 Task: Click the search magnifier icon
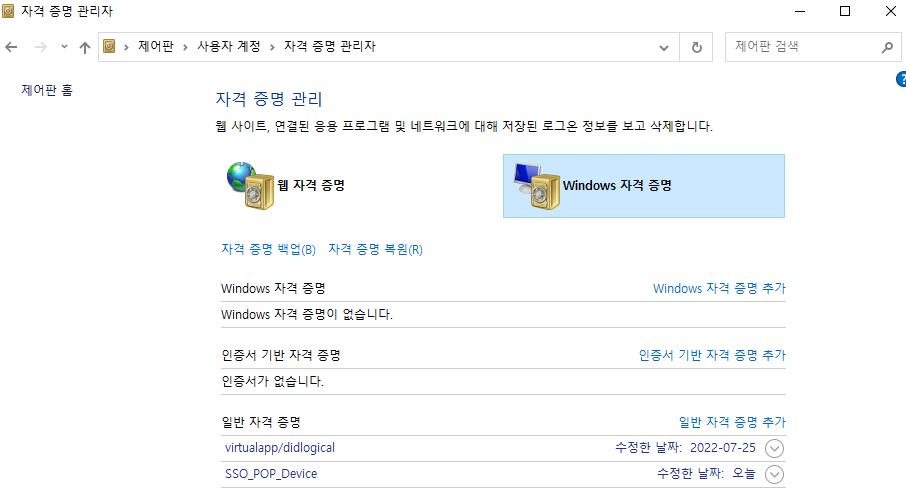coord(887,47)
